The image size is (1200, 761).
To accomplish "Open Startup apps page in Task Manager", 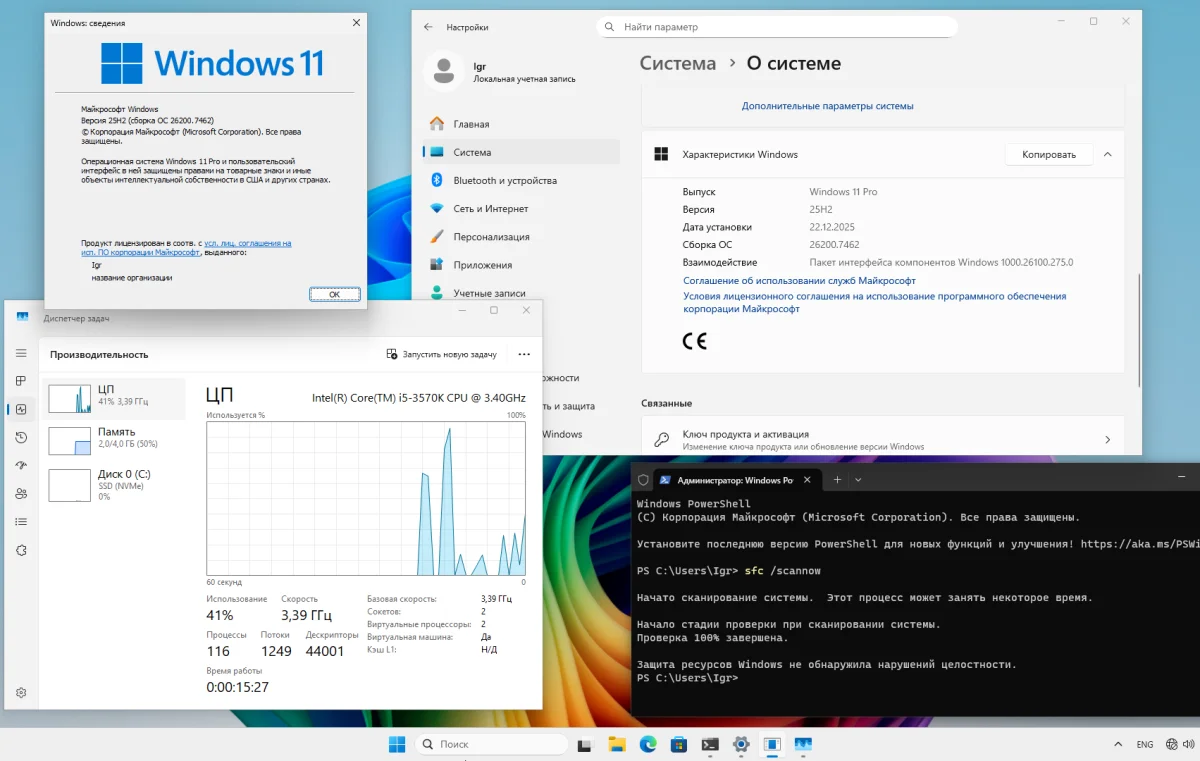I will tap(21, 465).
